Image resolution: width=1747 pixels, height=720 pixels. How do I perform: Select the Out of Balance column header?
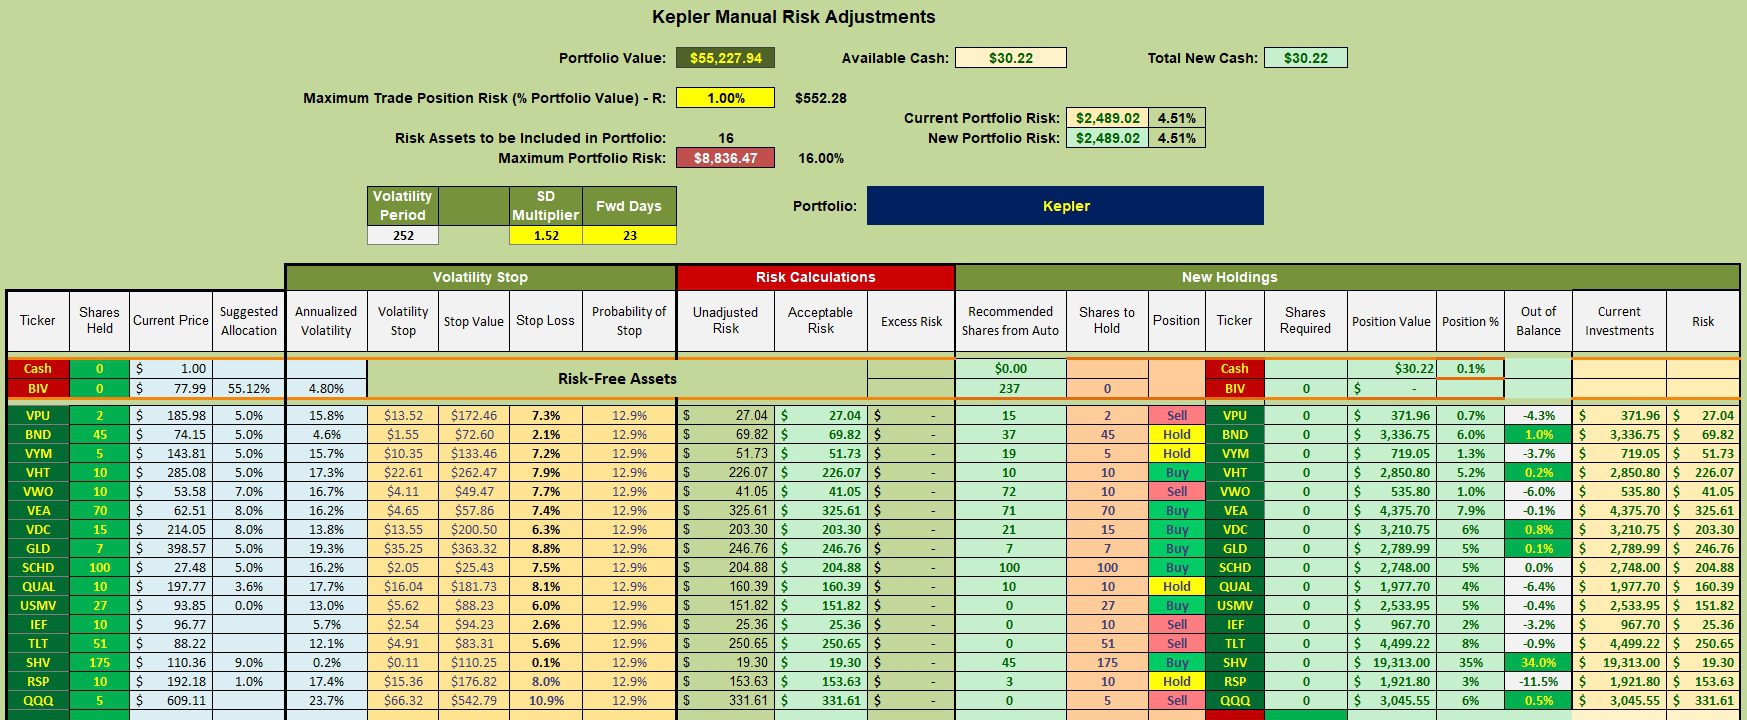point(1538,321)
